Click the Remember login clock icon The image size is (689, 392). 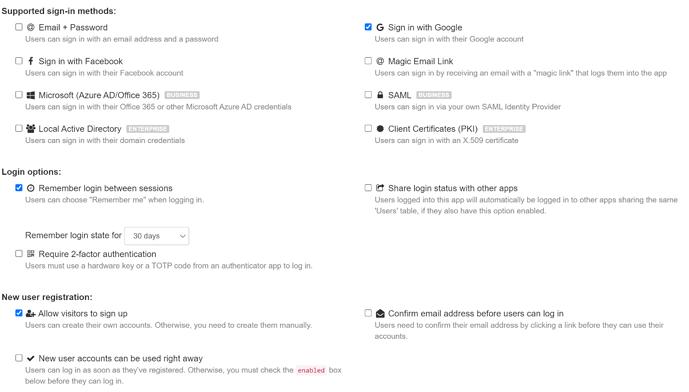[30, 188]
